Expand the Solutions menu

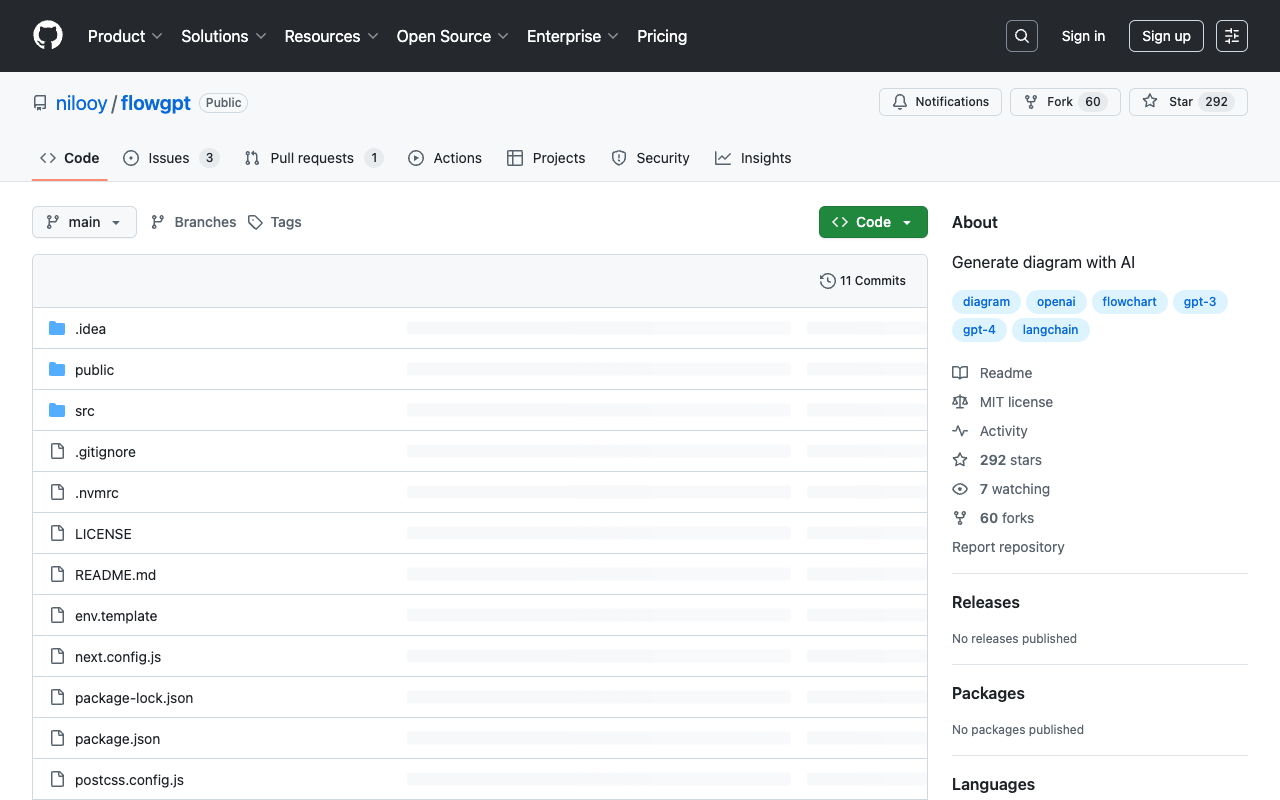click(223, 36)
